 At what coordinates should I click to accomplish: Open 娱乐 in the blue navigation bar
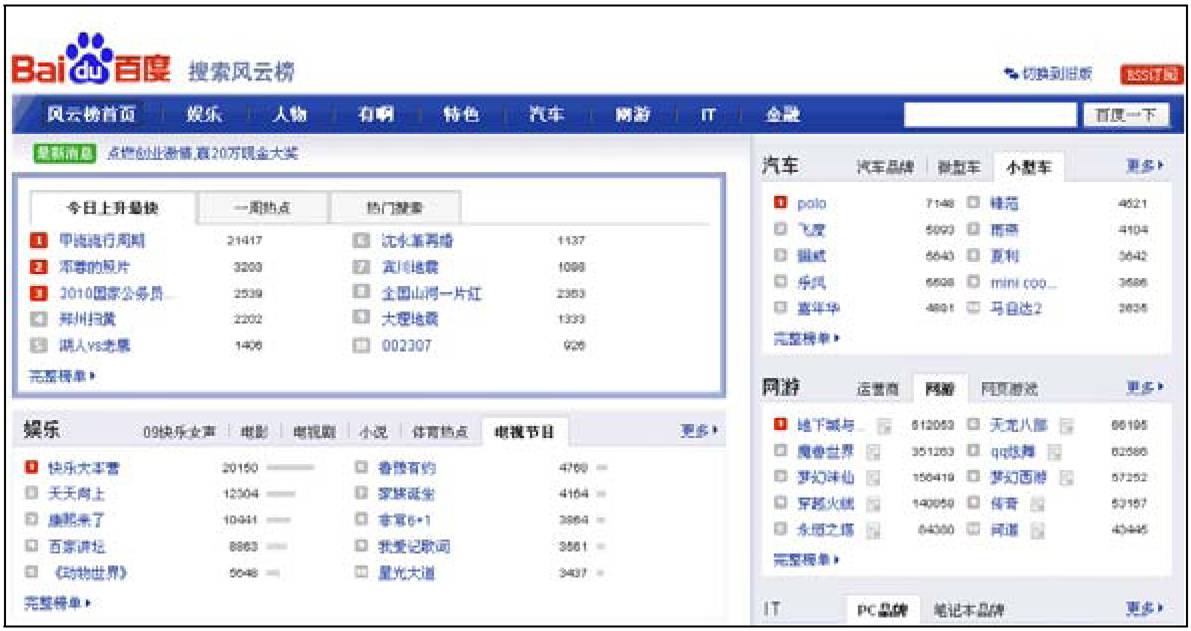204,115
